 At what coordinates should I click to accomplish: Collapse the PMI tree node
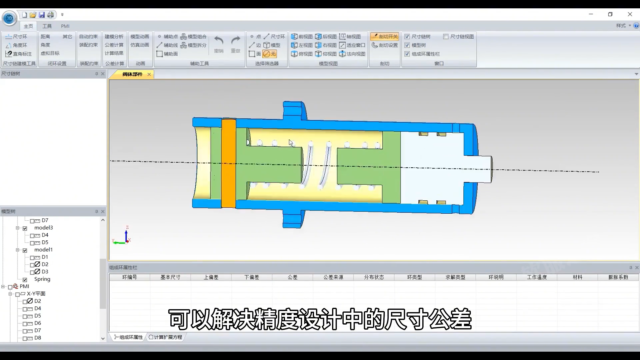[x=3, y=287]
